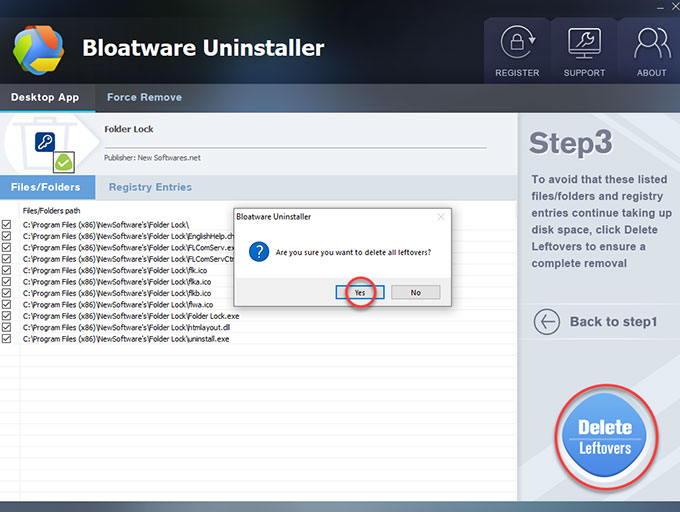Select the uninstall.exe path row
Image resolution: width=680 pixels, height=512 pixels.
pos(126,339)
